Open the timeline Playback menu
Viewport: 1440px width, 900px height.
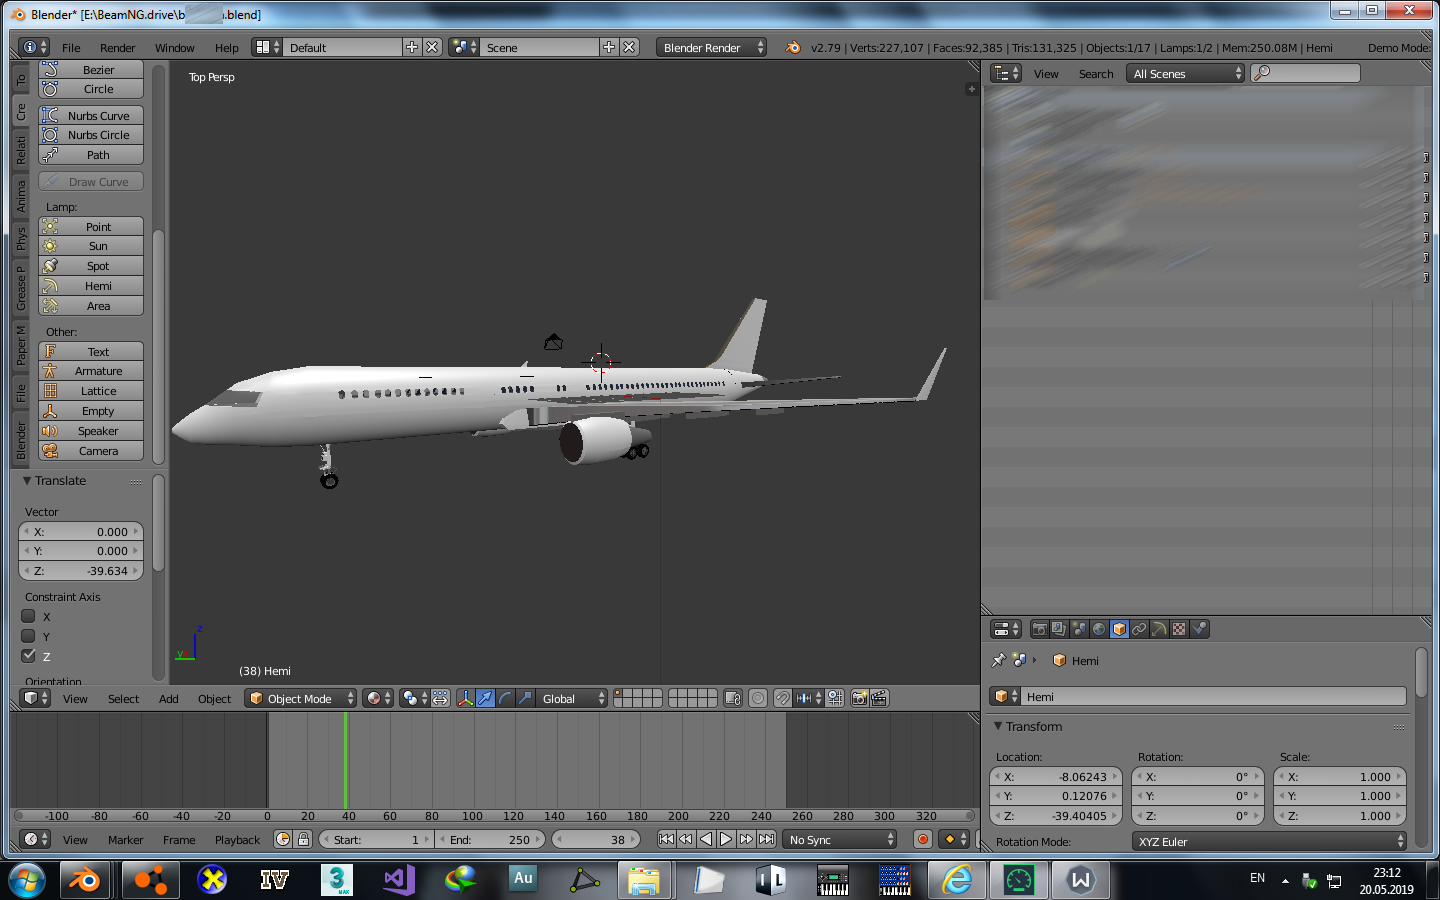coord(237,839)
